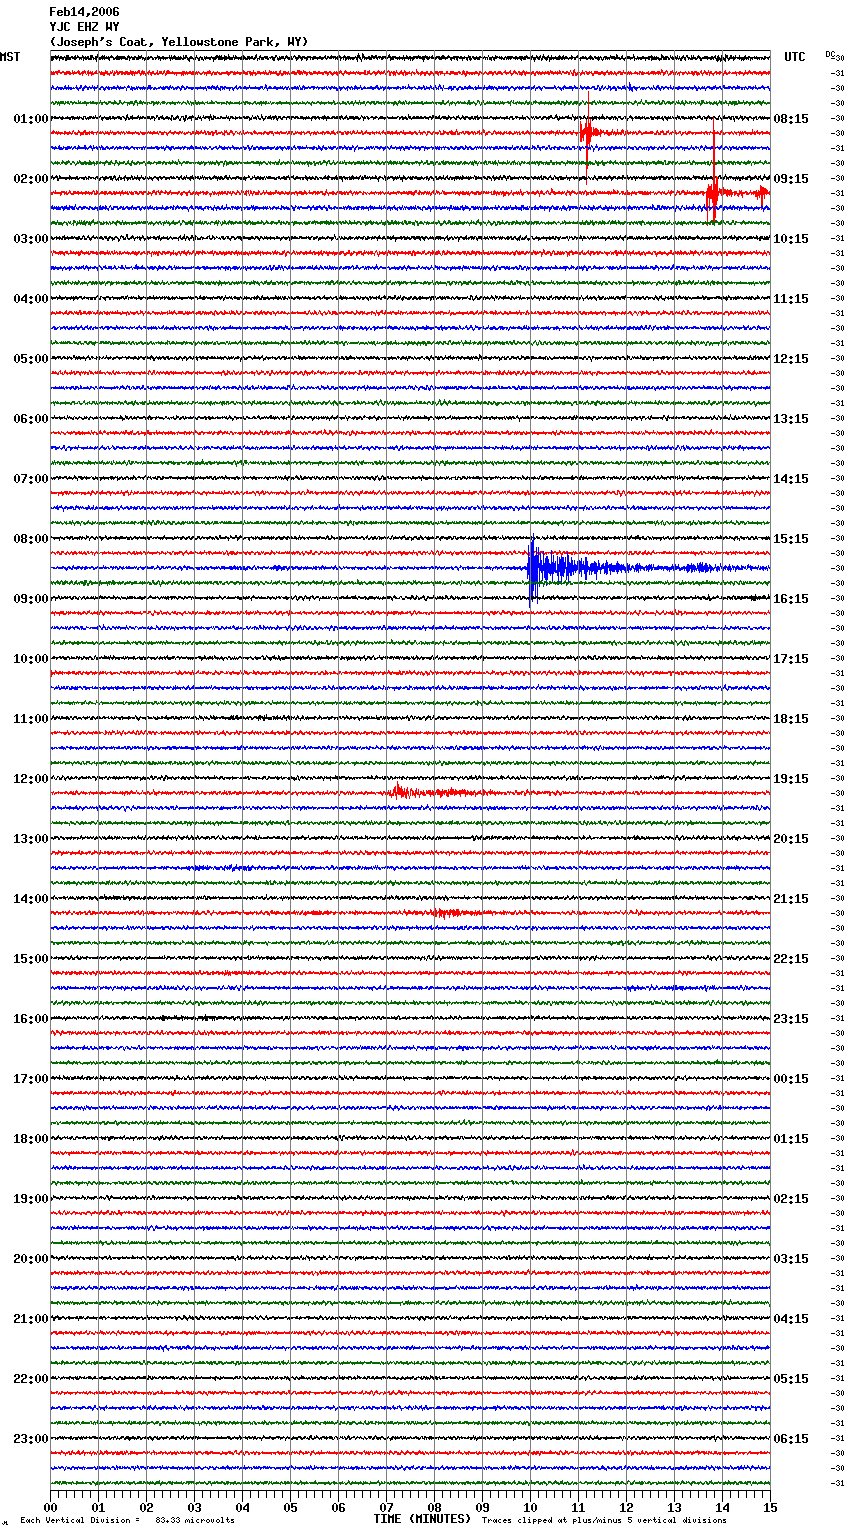Click the date label Feb14,2006
Image resolution: width=850 pixels, height=1534 pixels.
point(84,12)
